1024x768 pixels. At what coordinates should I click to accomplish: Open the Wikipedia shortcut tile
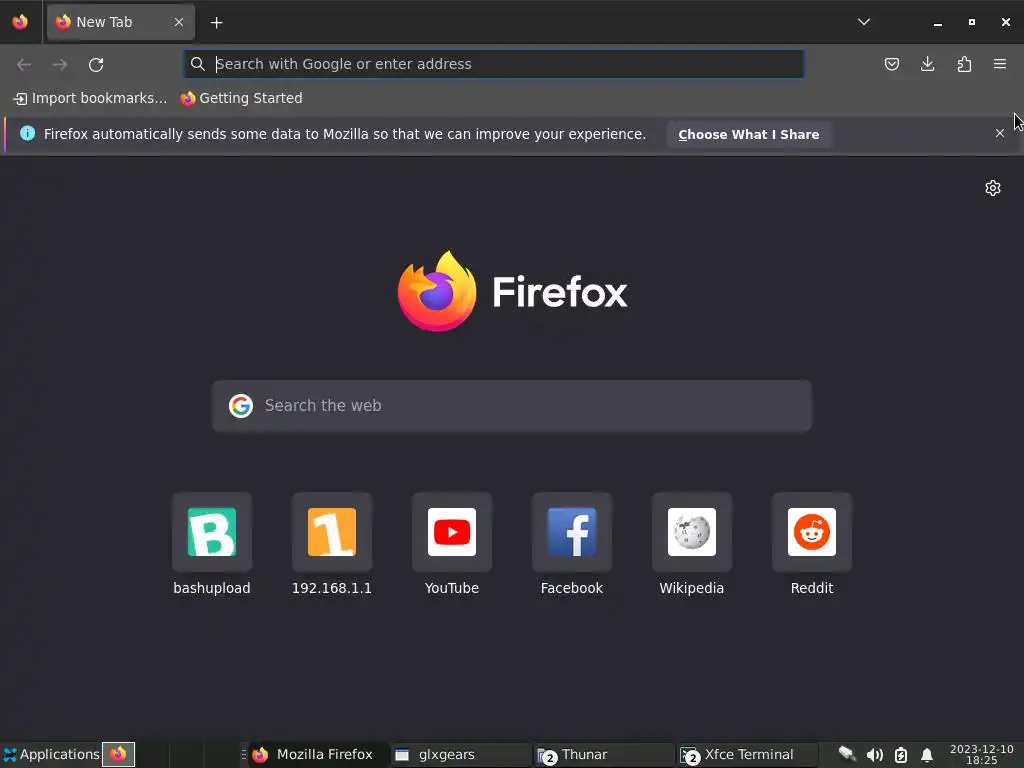(692, 545)
